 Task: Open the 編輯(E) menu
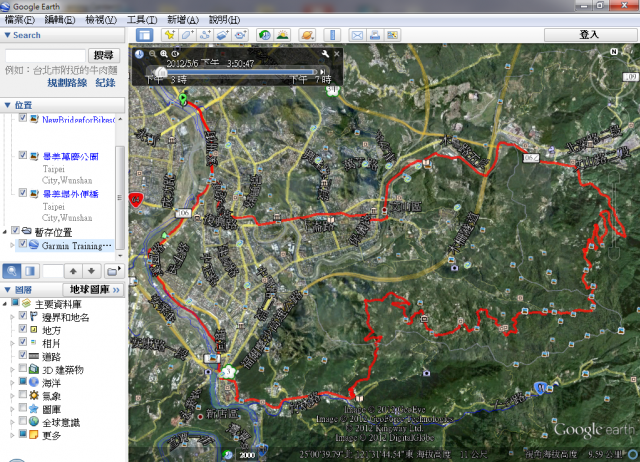pyautogui.click(x=60, y=20)
